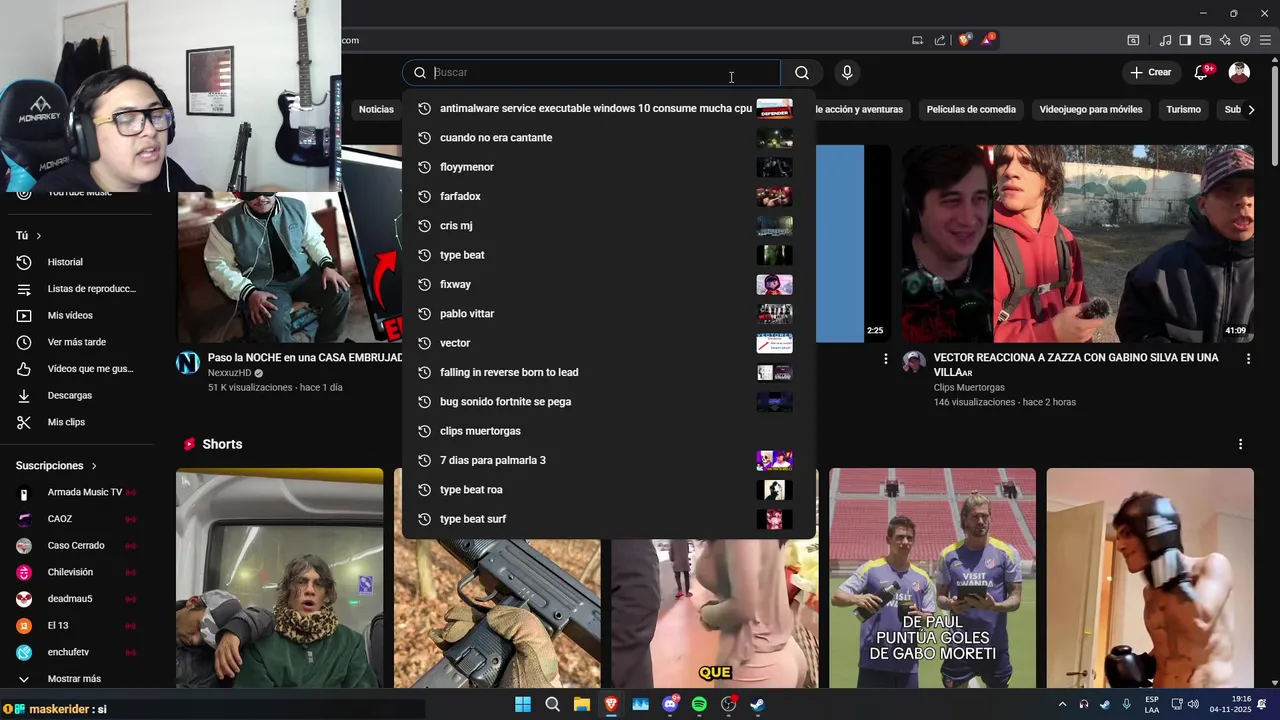Start voice search with the microphone icon

point(847,72)
